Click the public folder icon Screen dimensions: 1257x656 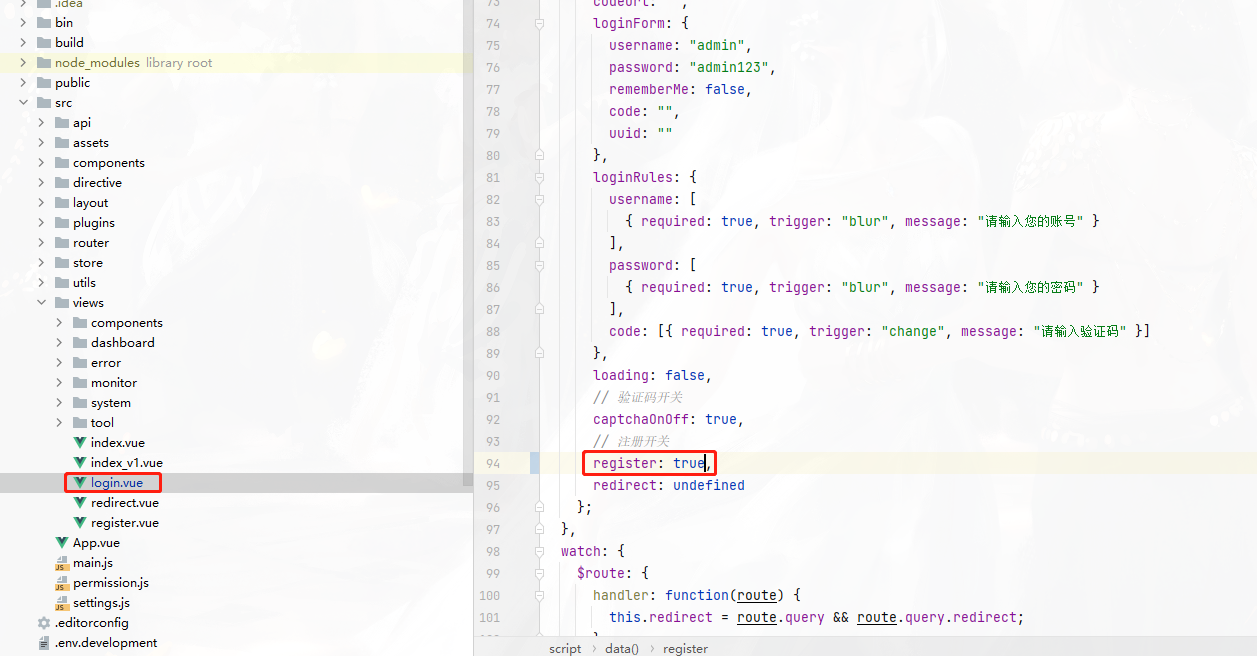[x=44, y=83]
